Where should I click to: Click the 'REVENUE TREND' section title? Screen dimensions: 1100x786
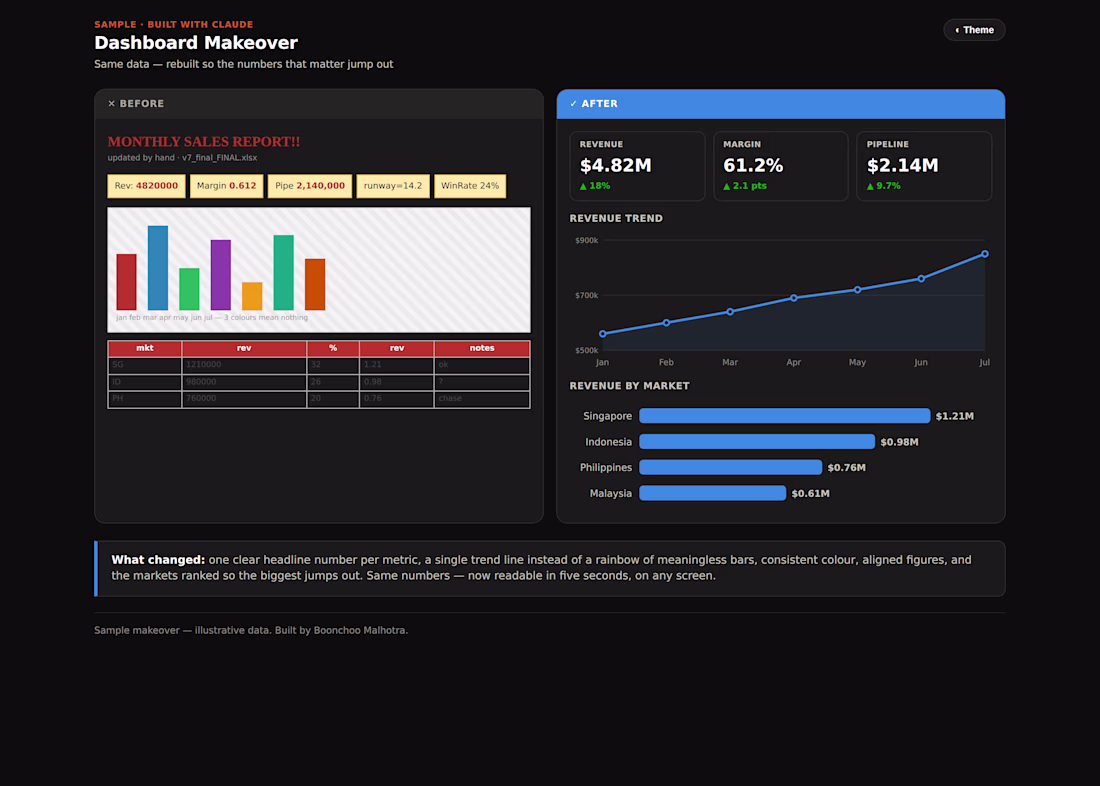616,218
